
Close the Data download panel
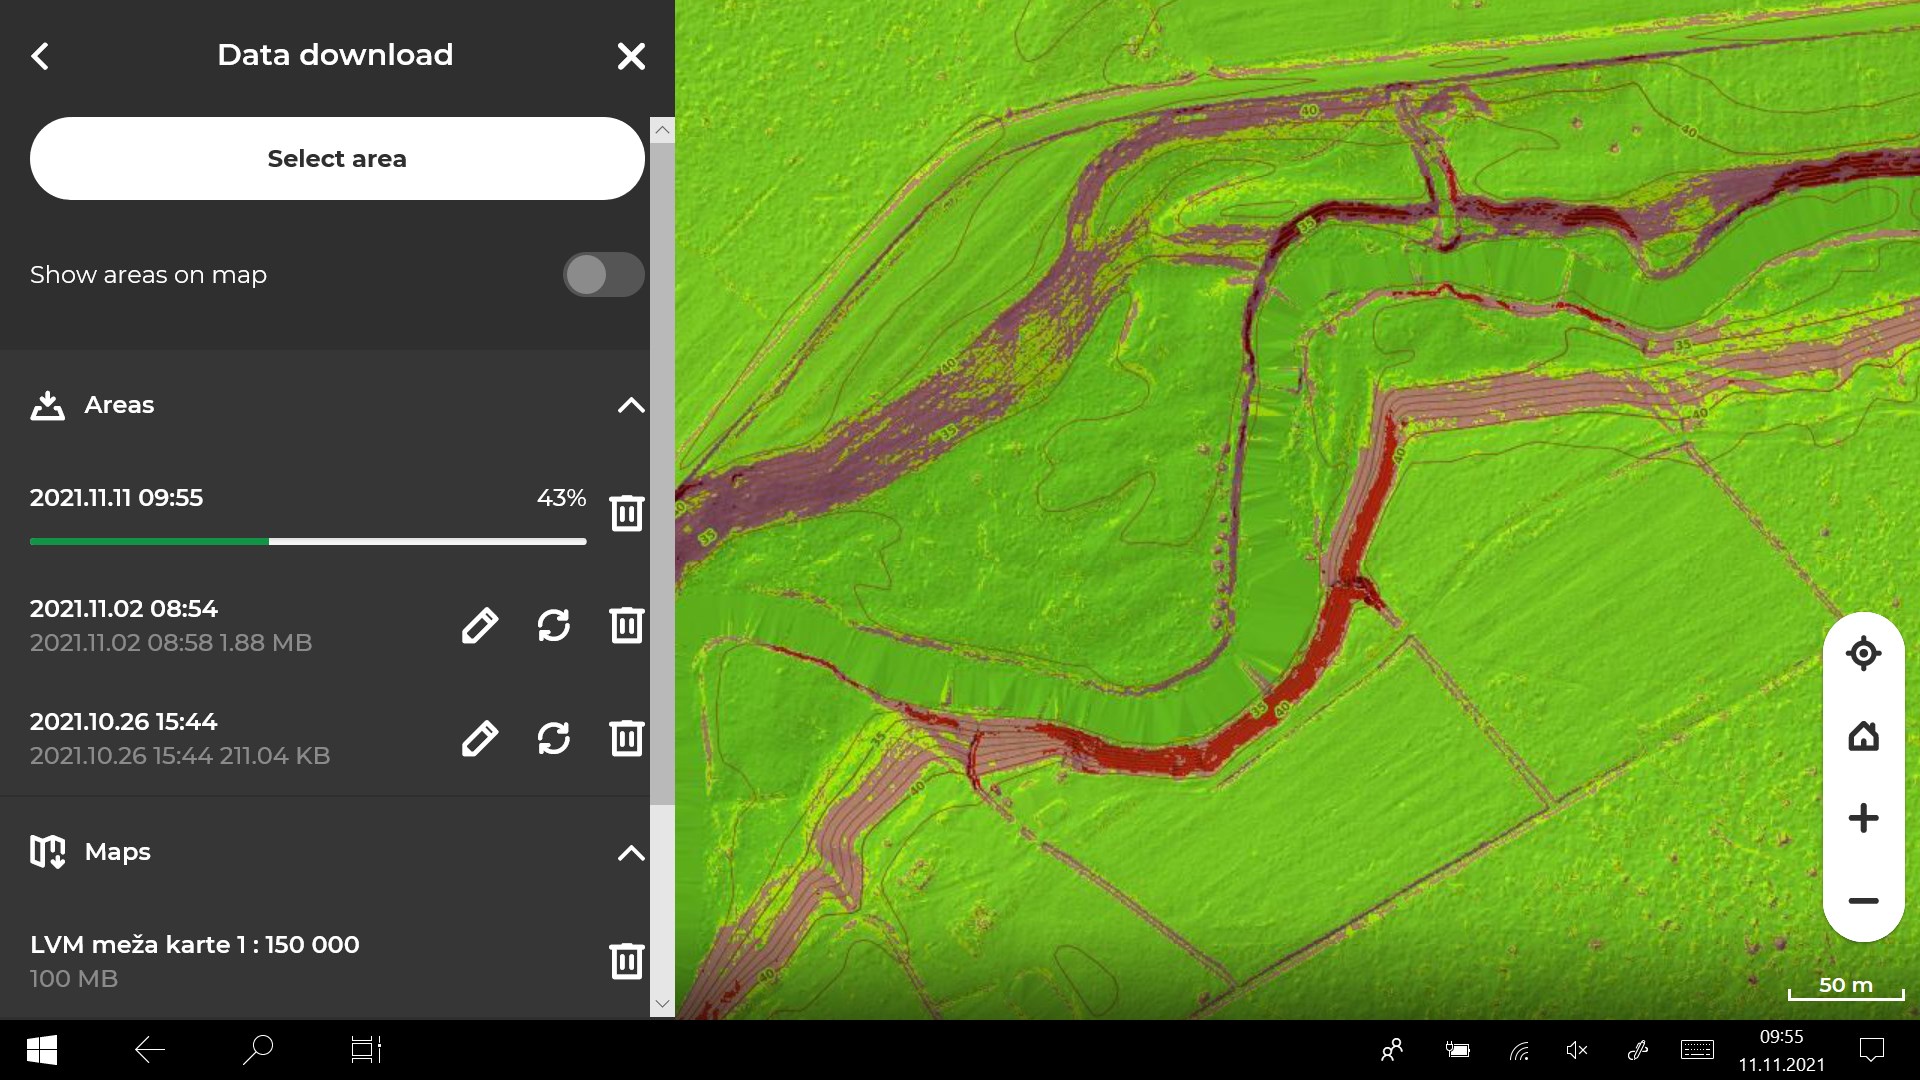point(631,56)
